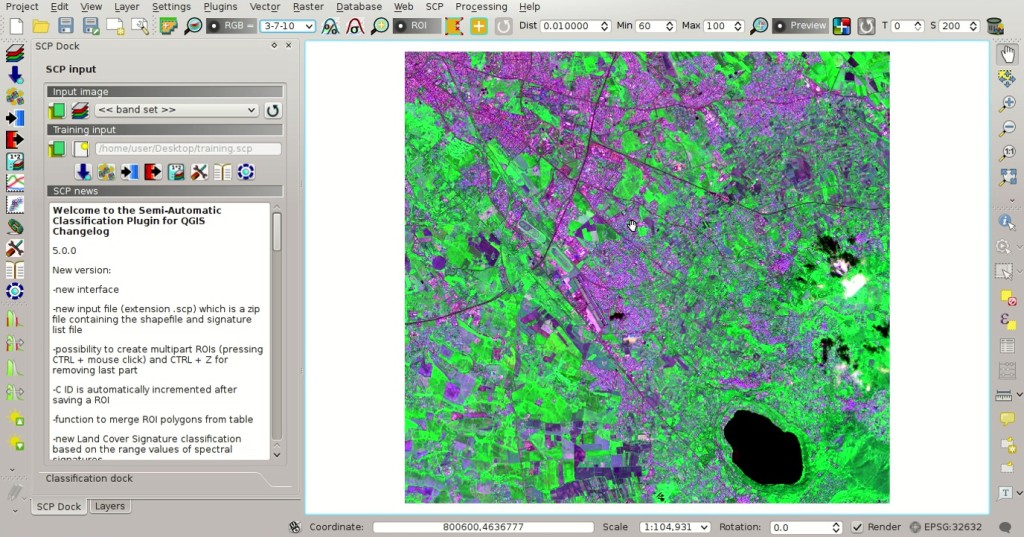This screenshot has width=1024, height=537.
Task: Open the Classification dock section
Action: (x=89, y=478)
